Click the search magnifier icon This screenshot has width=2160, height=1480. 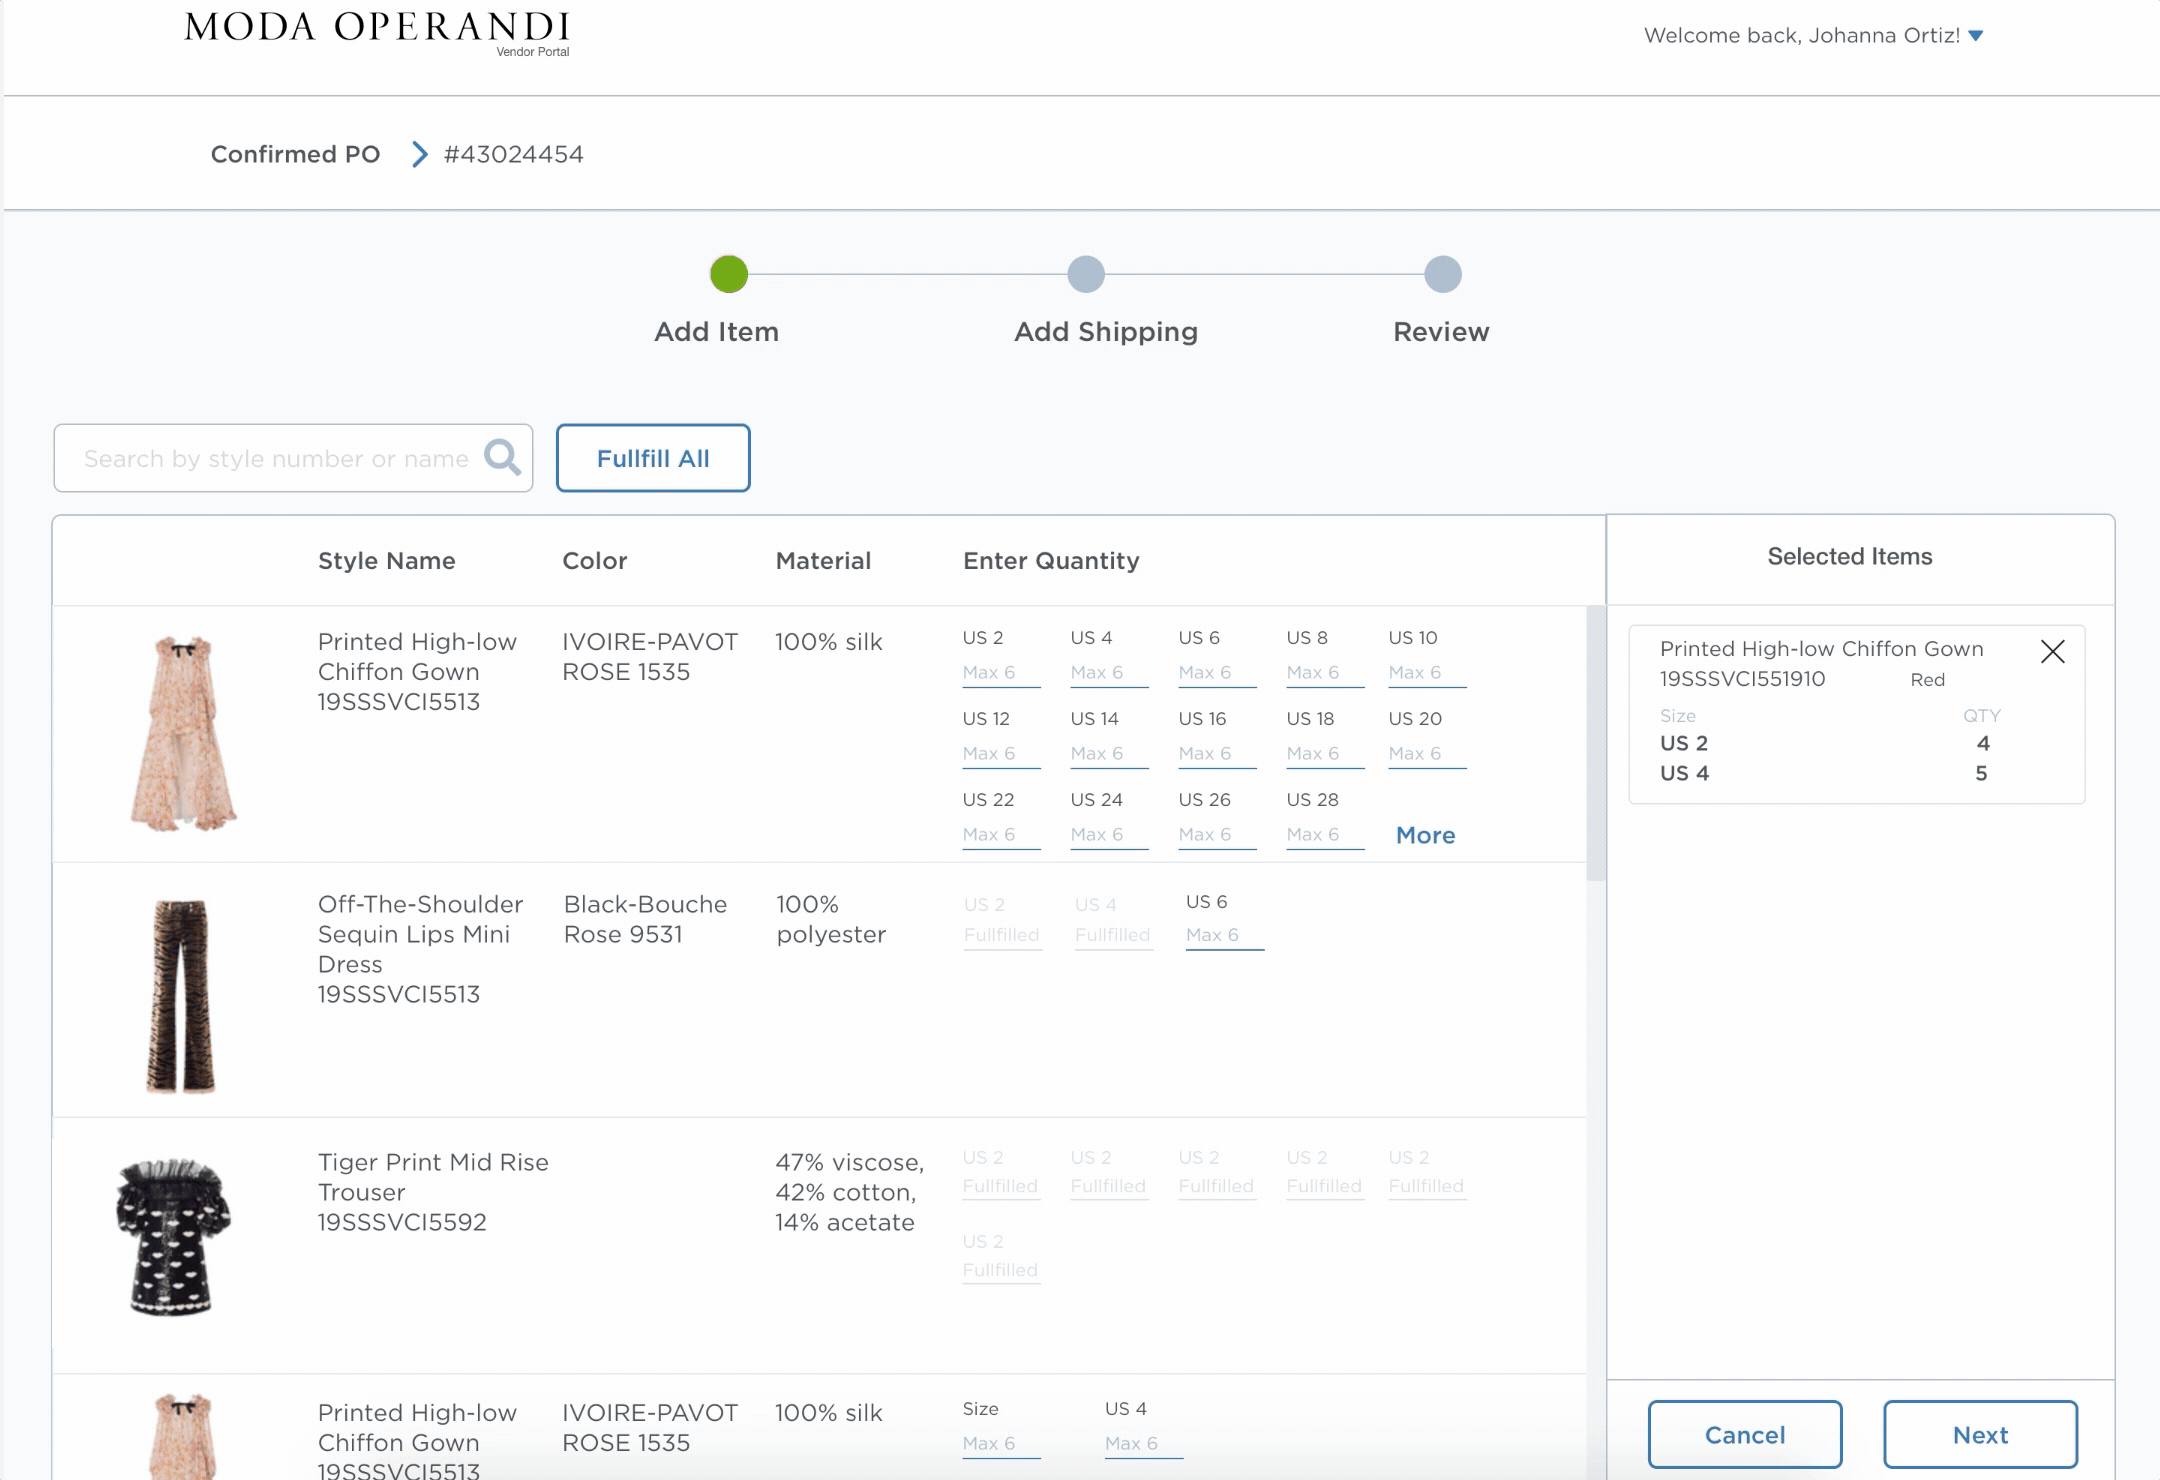[x=502, y=458]
